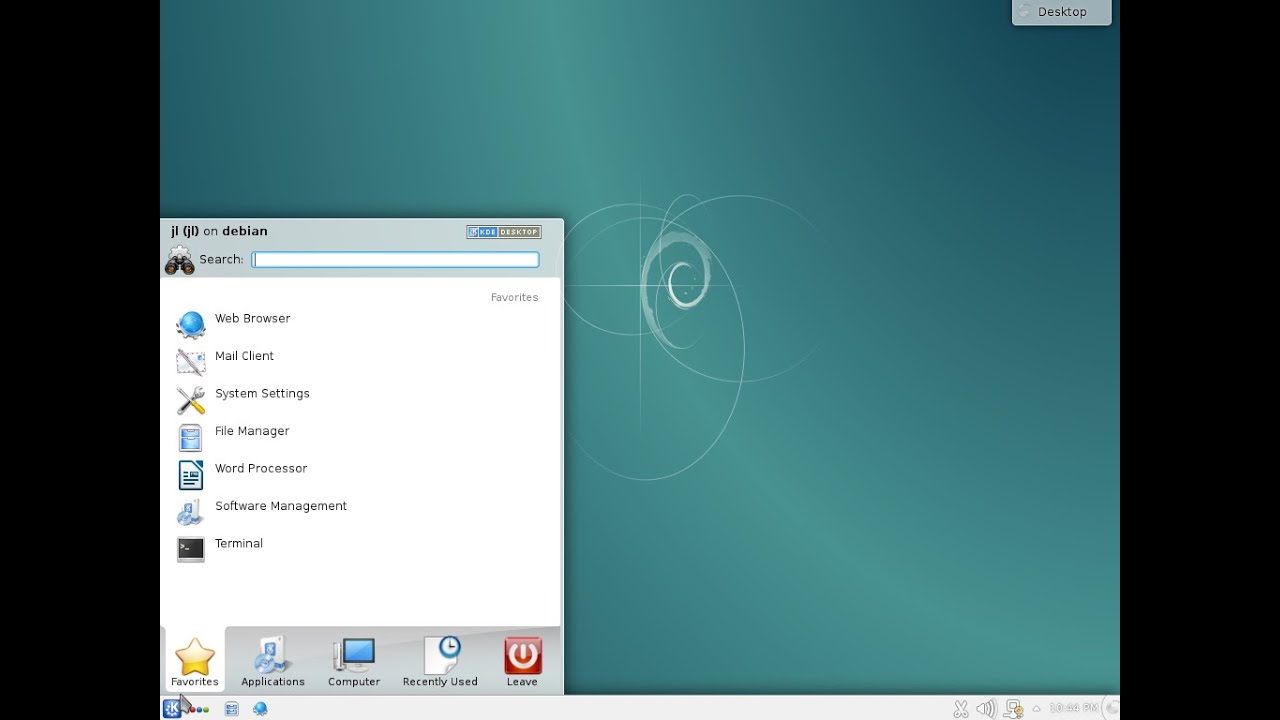Open the activities dots icon in panel
1280x720 pixels.
[200, 709]
